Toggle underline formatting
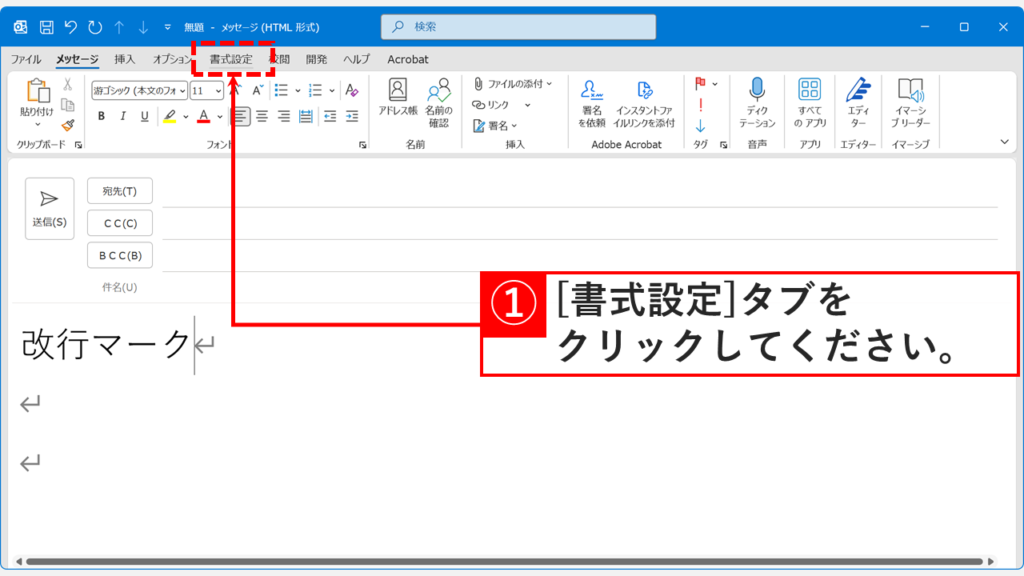Screen dimensions: 1024x576 143,117
